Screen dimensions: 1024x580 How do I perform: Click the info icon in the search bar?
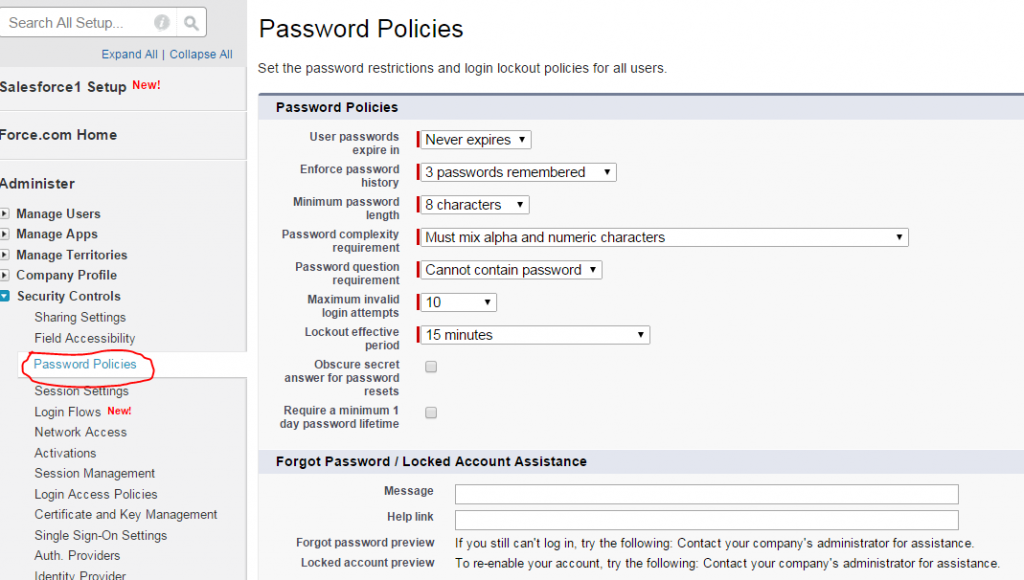click(x=165, y=22)
